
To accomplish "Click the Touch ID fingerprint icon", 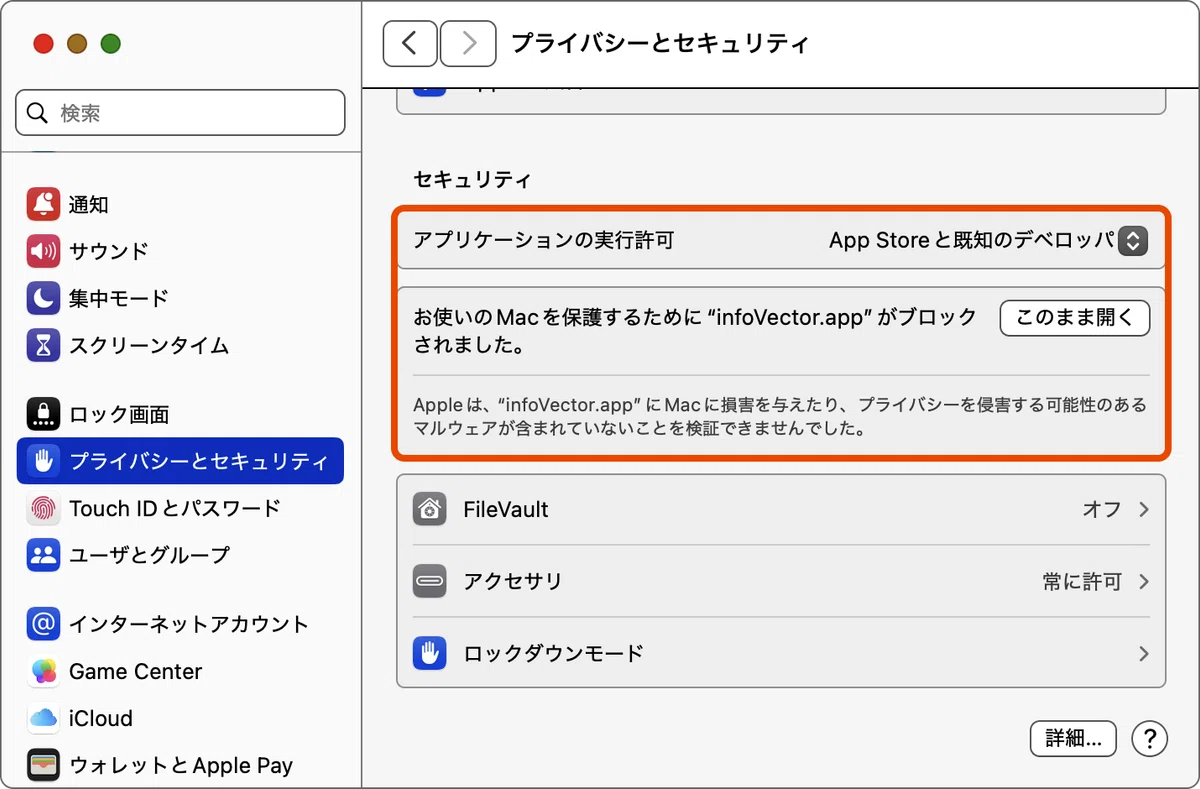I will [x=43, y=508].
